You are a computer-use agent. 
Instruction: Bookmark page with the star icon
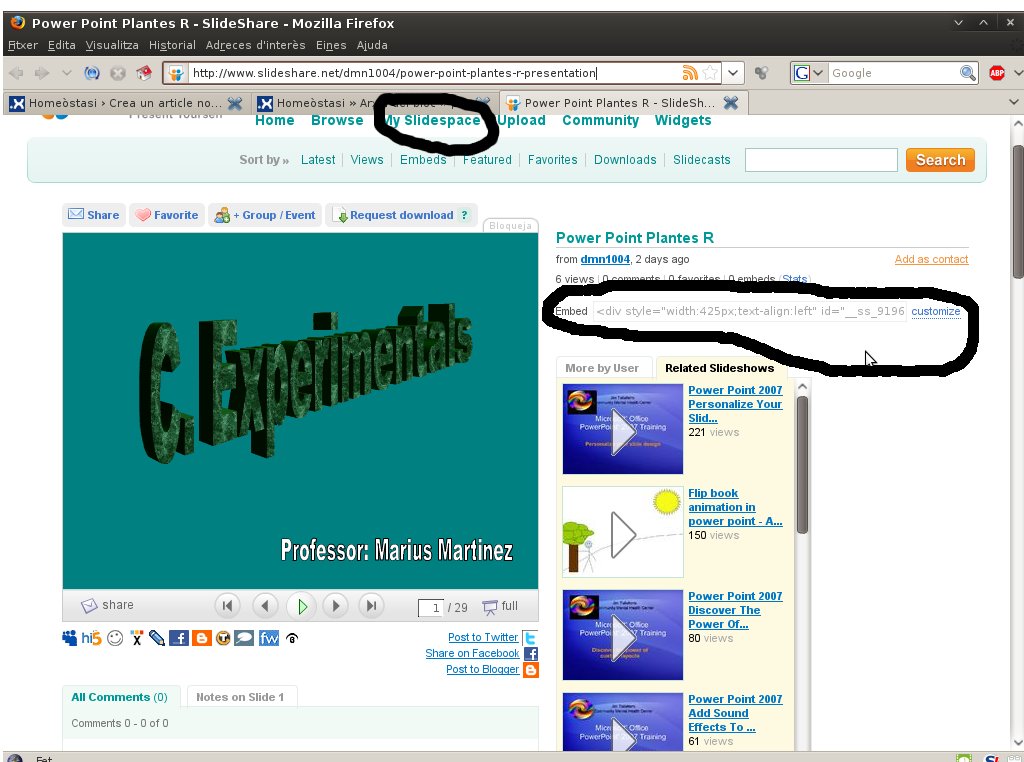point(710,73)
